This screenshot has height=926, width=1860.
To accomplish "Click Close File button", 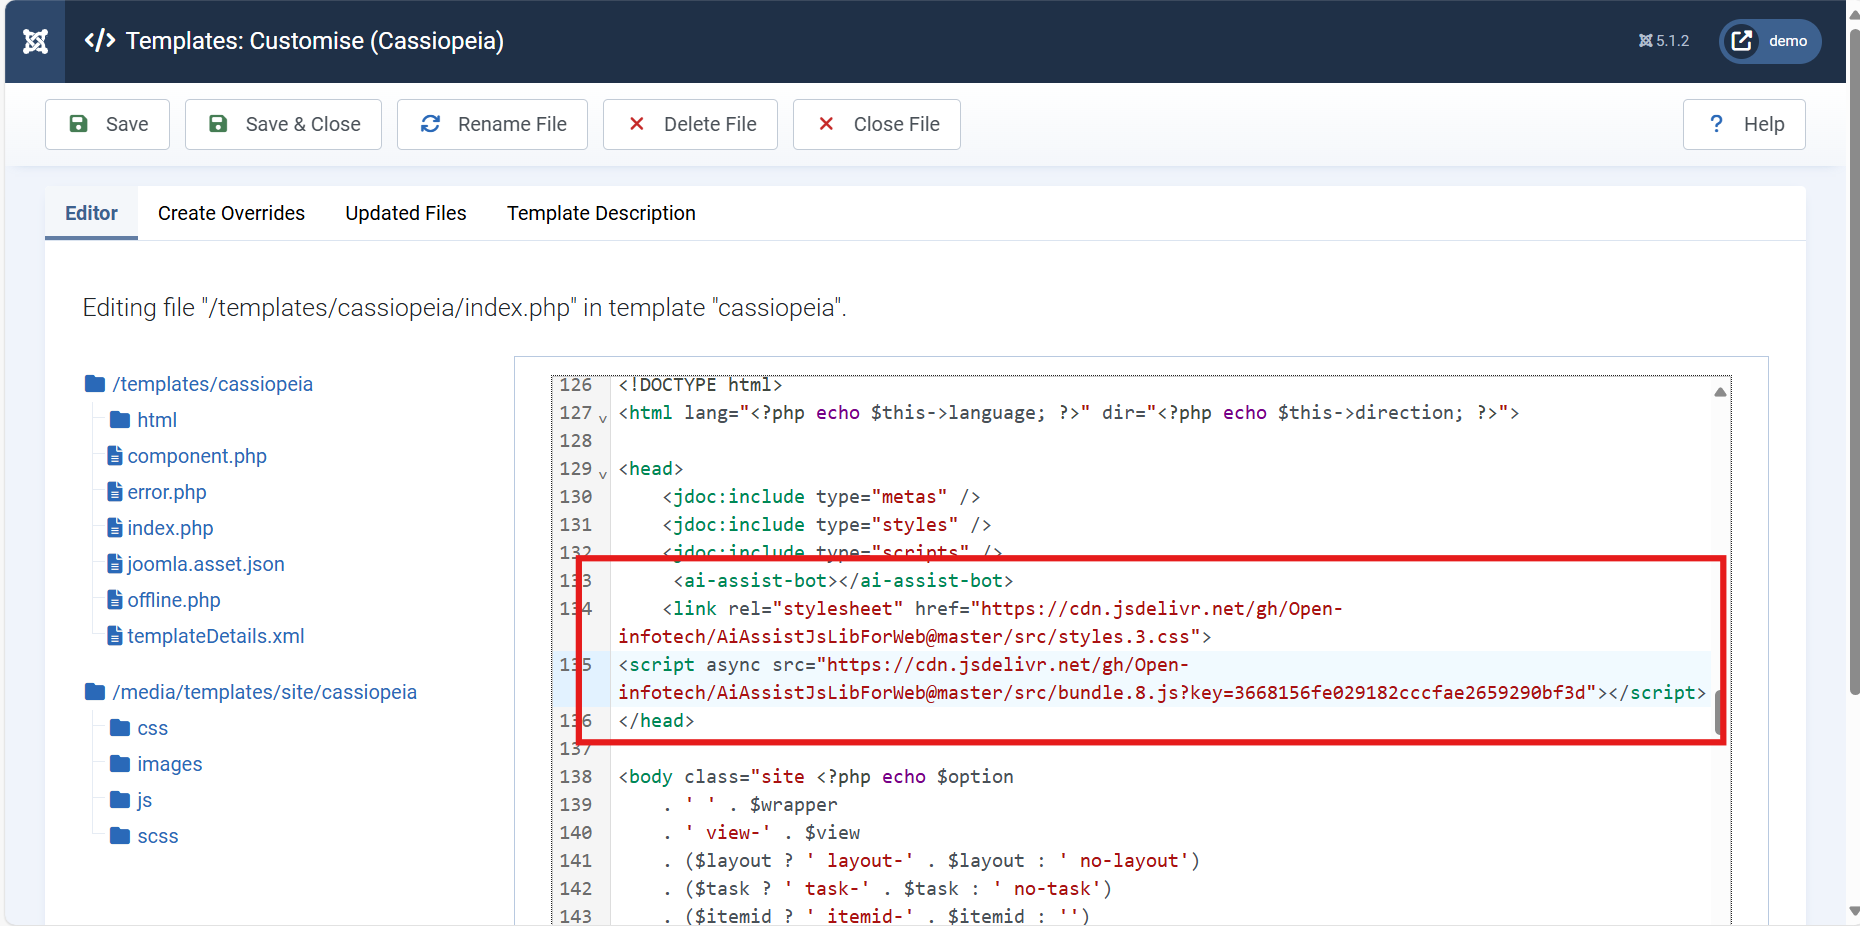I will (876, 124).
